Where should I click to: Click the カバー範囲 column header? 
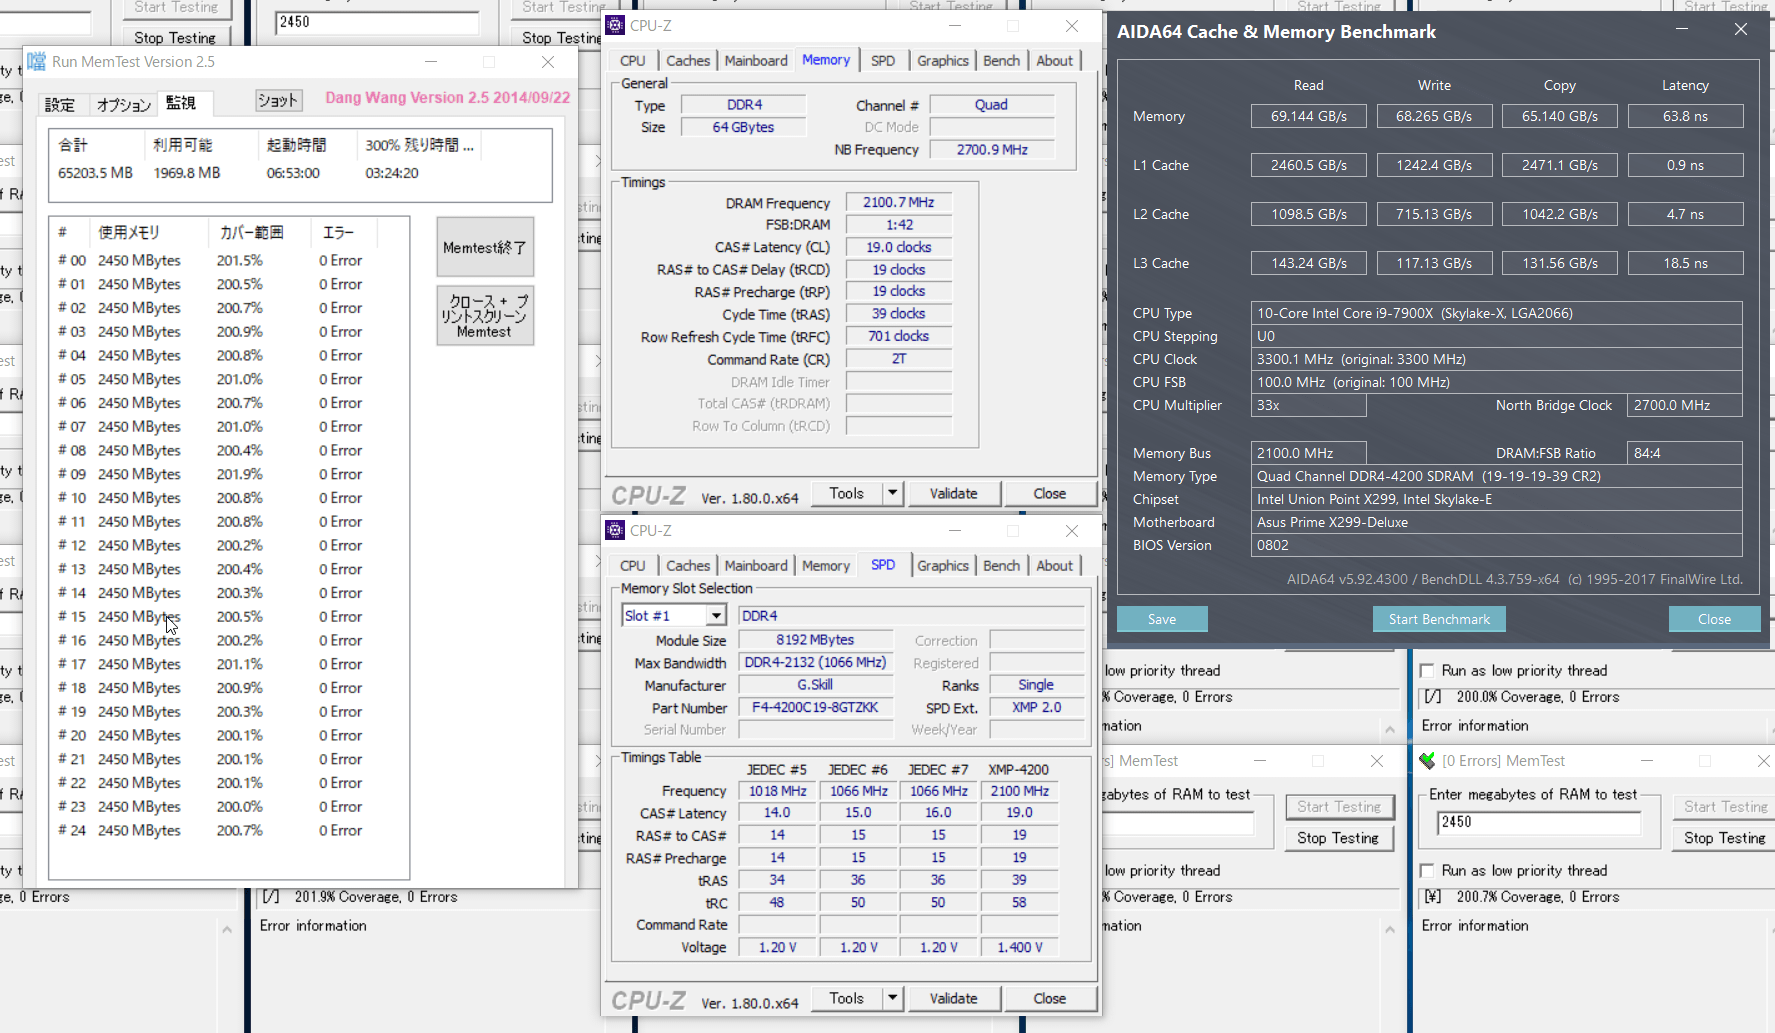[260, 232]
